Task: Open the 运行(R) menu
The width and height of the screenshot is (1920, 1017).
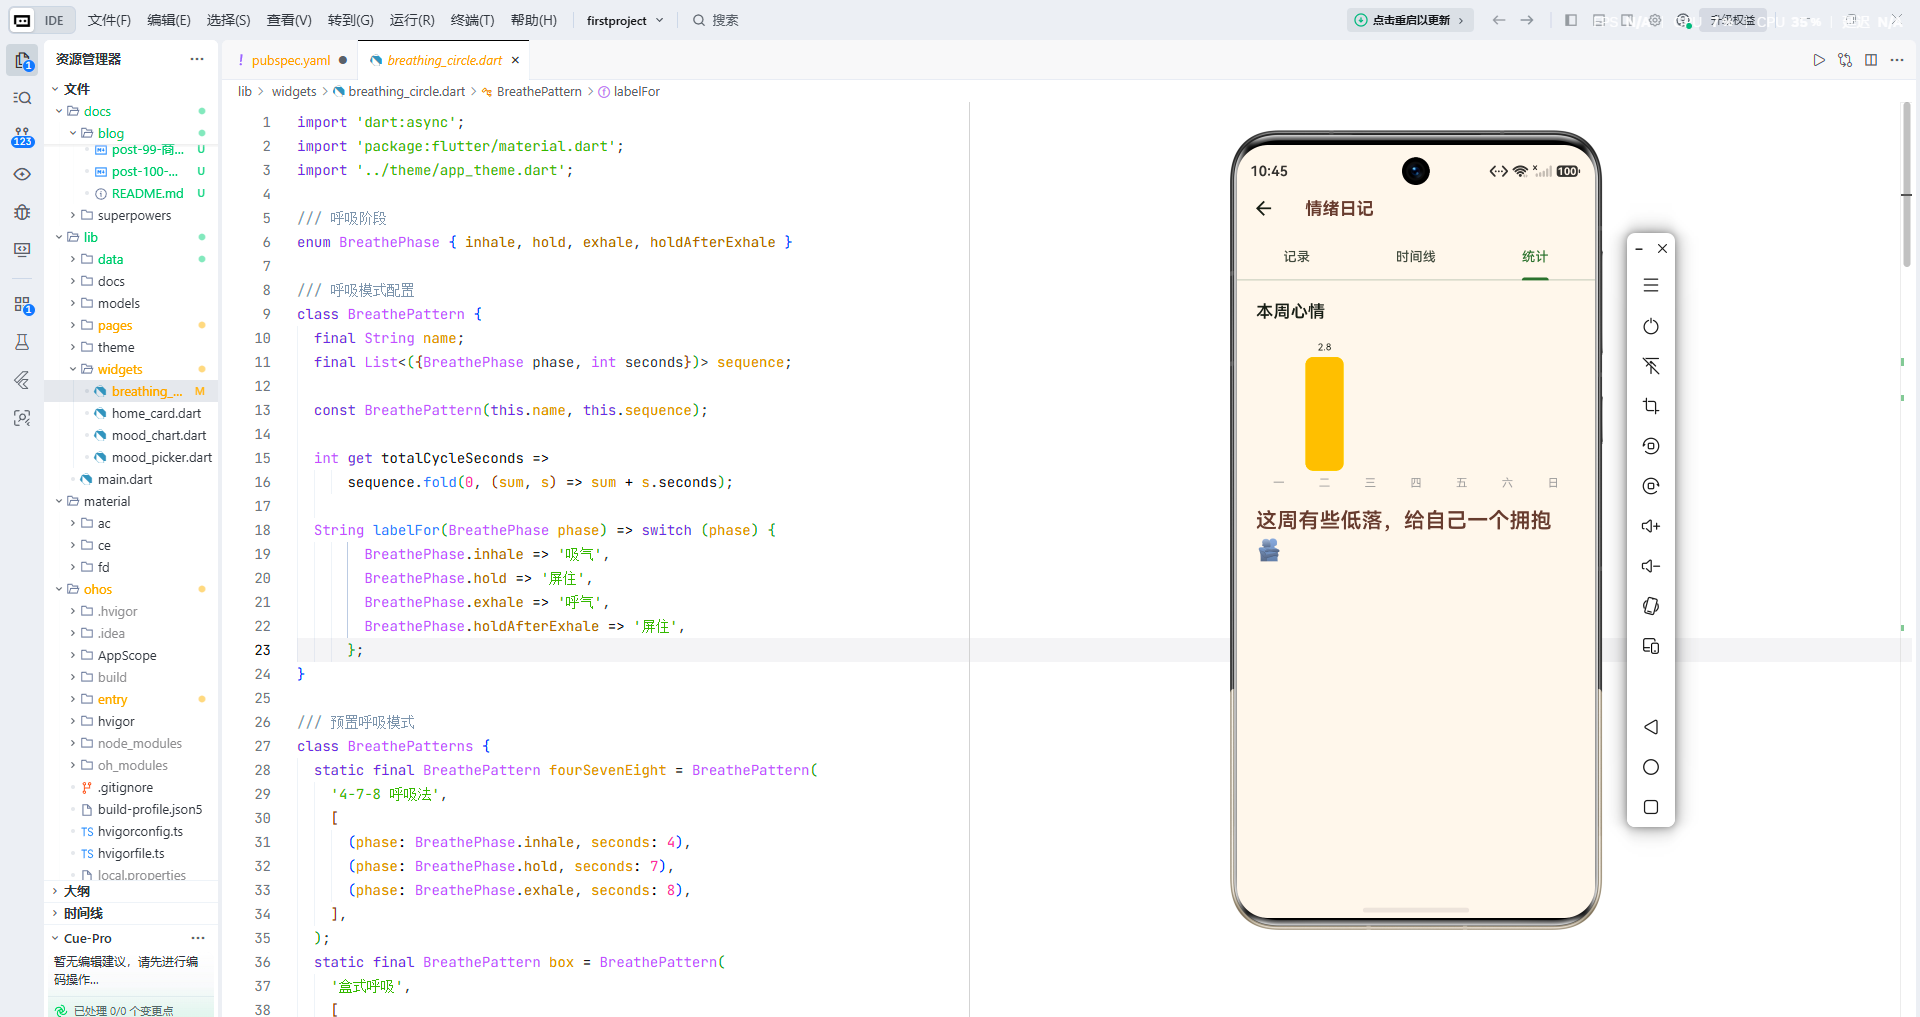Action: [x=412, y=20]
